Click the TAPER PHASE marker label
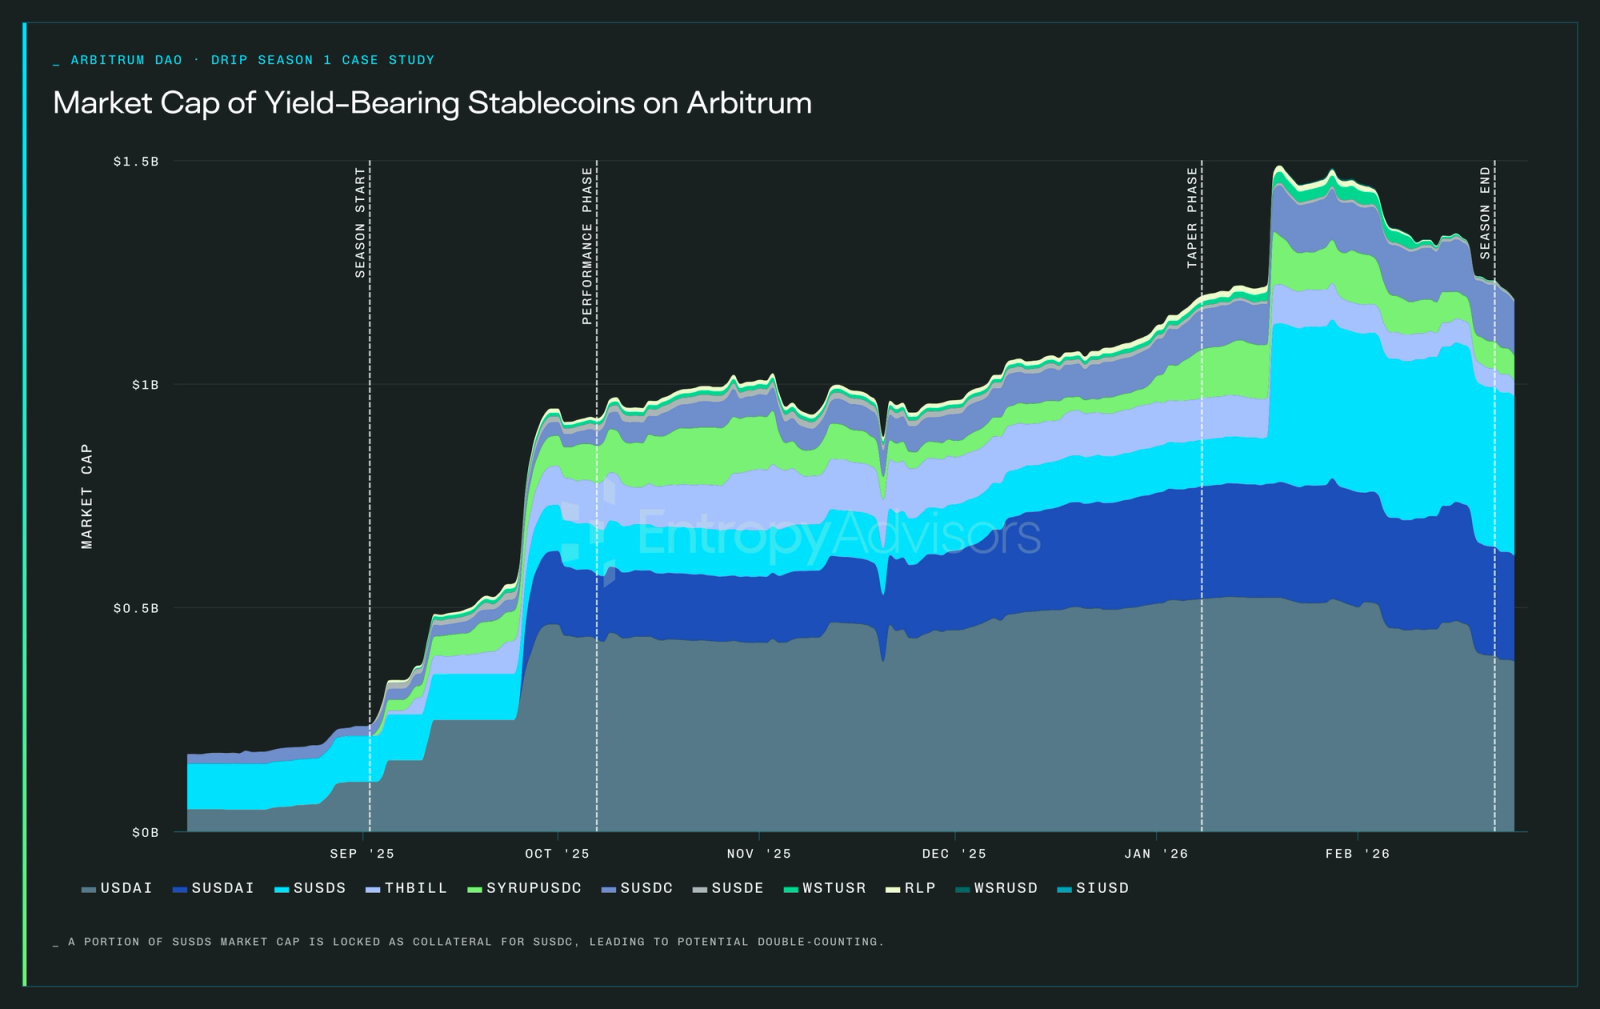Image resolution: width=1600 pixels, height=1009 pixels. (1192, 217)
